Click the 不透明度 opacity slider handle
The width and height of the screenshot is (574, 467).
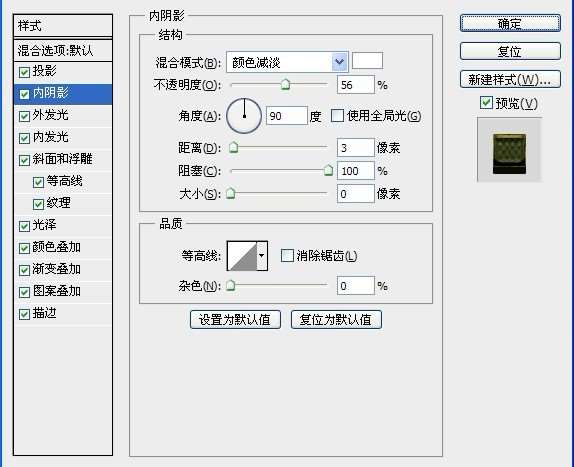click(x=285, y=85)
